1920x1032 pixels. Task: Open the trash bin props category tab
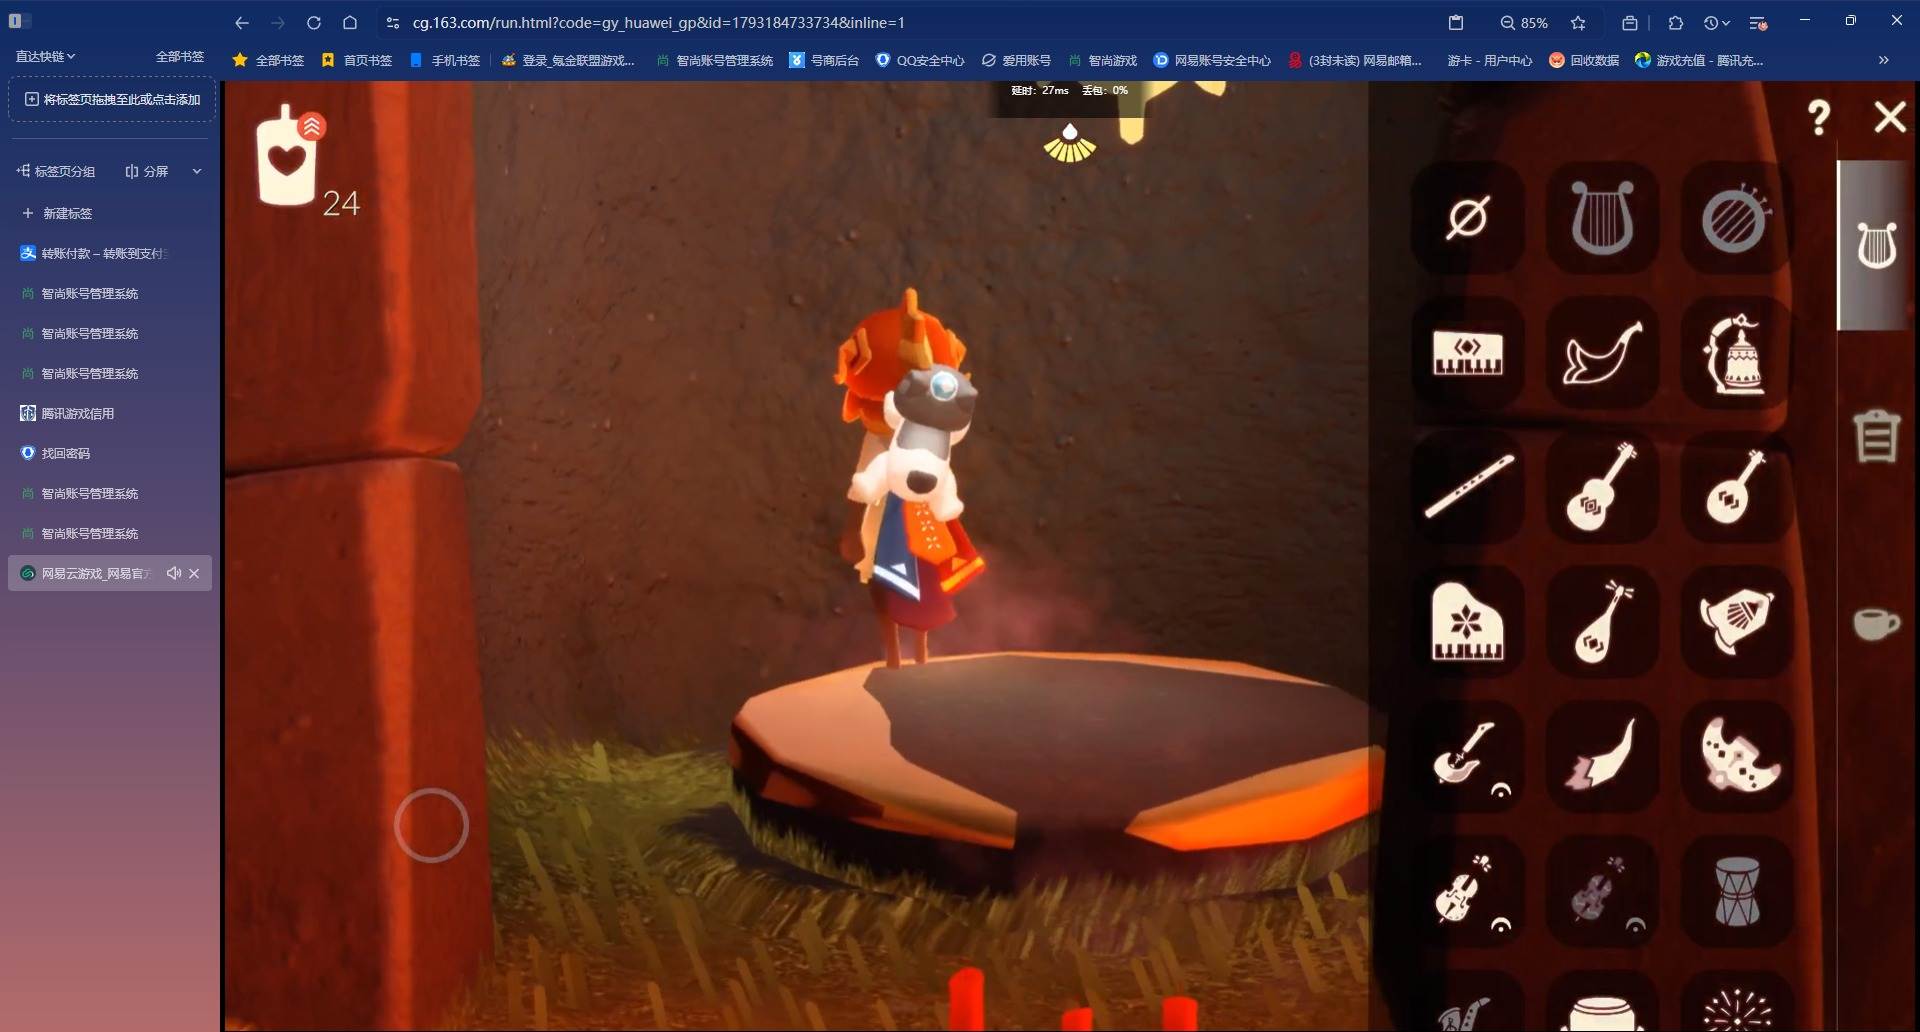(x=1876, y=436)
